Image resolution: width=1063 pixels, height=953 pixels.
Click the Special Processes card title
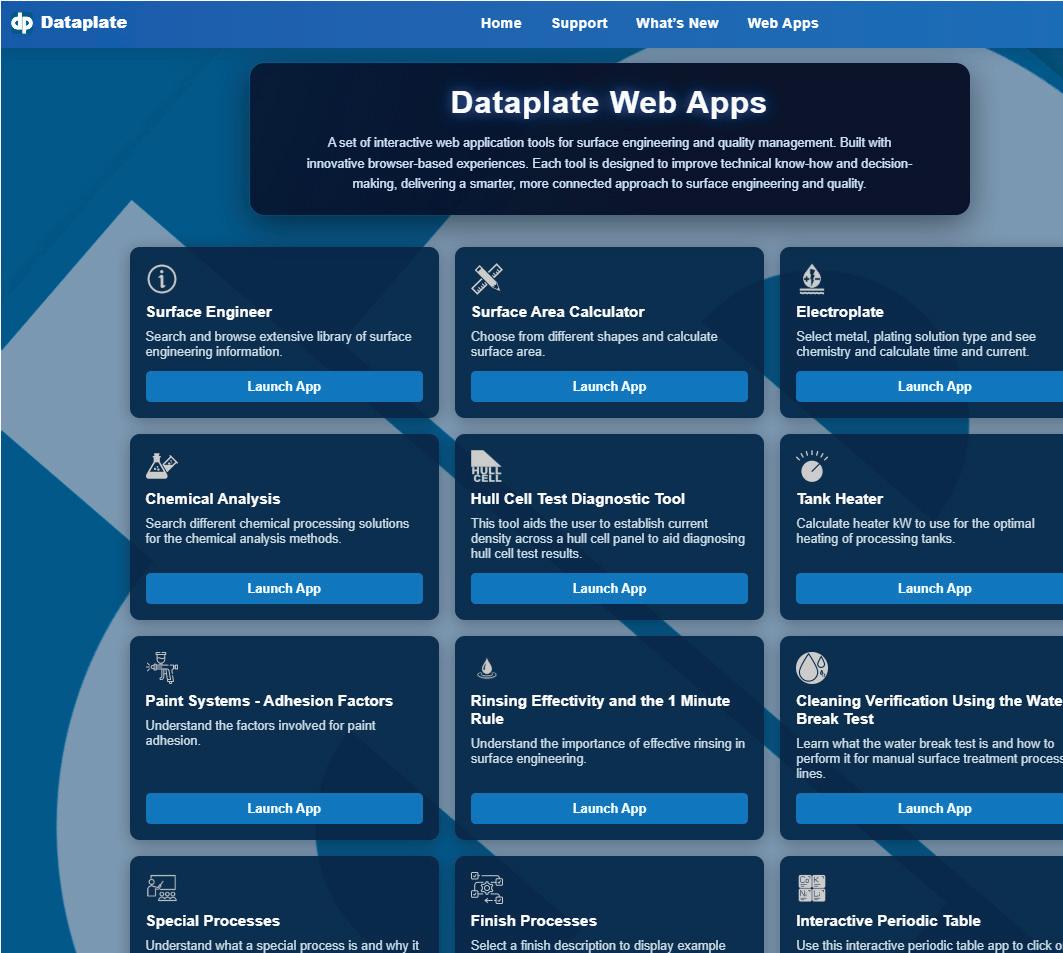coord(213,920)
